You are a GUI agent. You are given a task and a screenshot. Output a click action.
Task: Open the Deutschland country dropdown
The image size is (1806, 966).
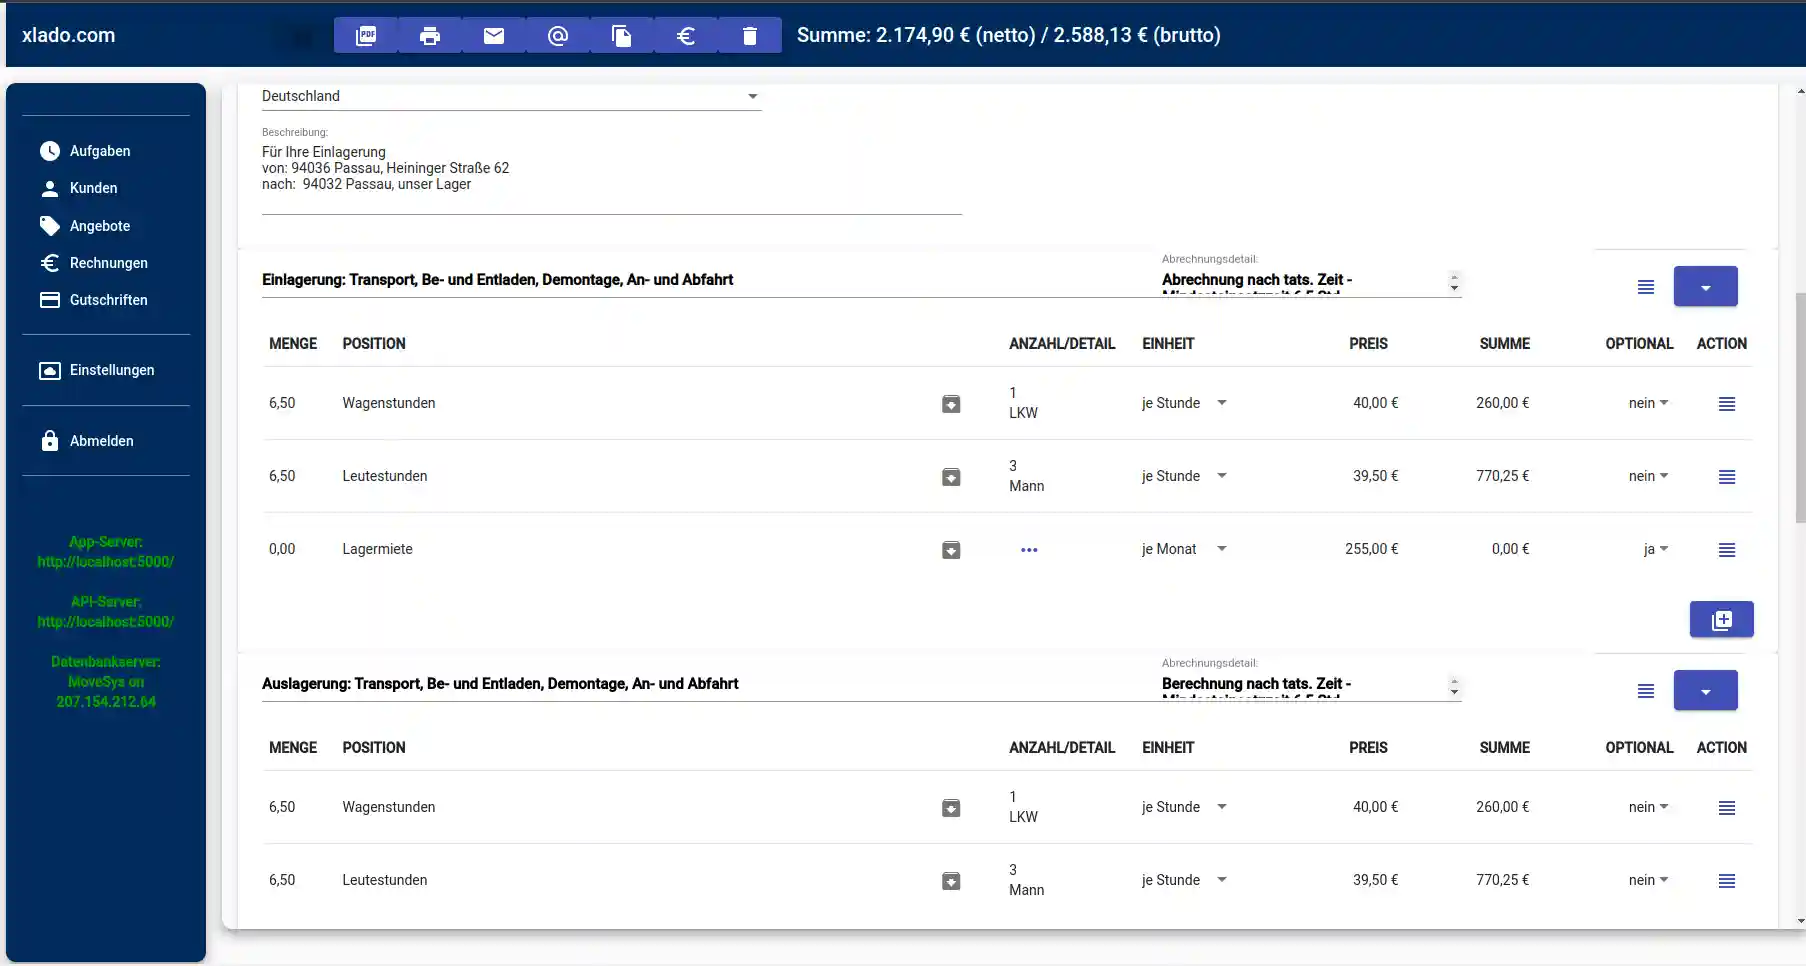[512, 96]
